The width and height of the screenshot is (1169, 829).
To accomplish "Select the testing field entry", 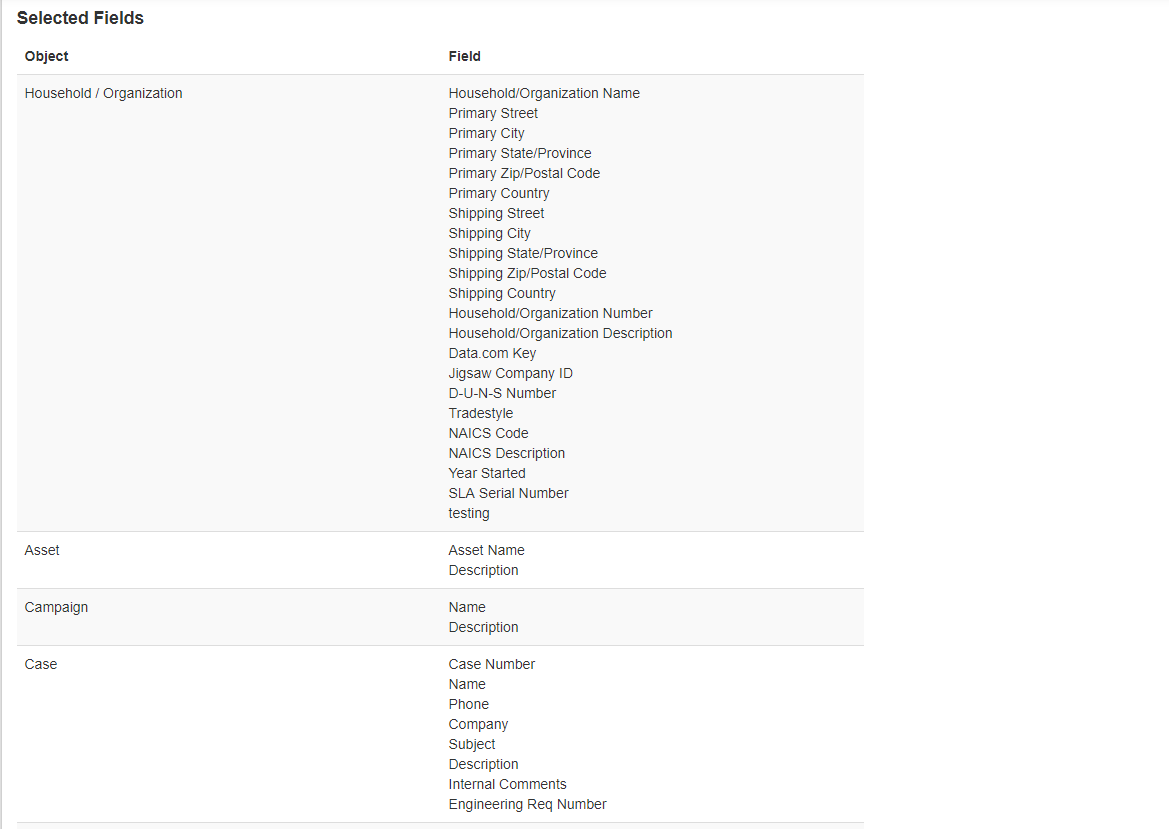I will (469, 514).
